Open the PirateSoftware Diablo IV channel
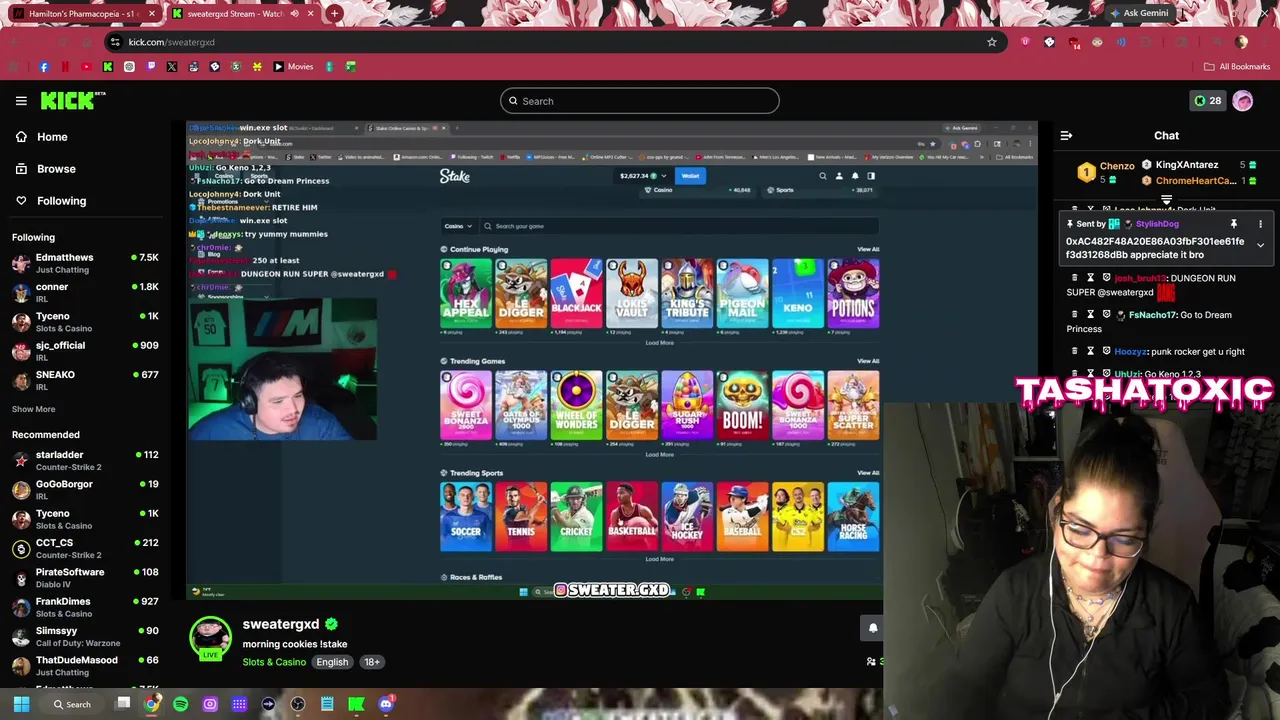Viewport: 1280px width, 720px height. 85,577
